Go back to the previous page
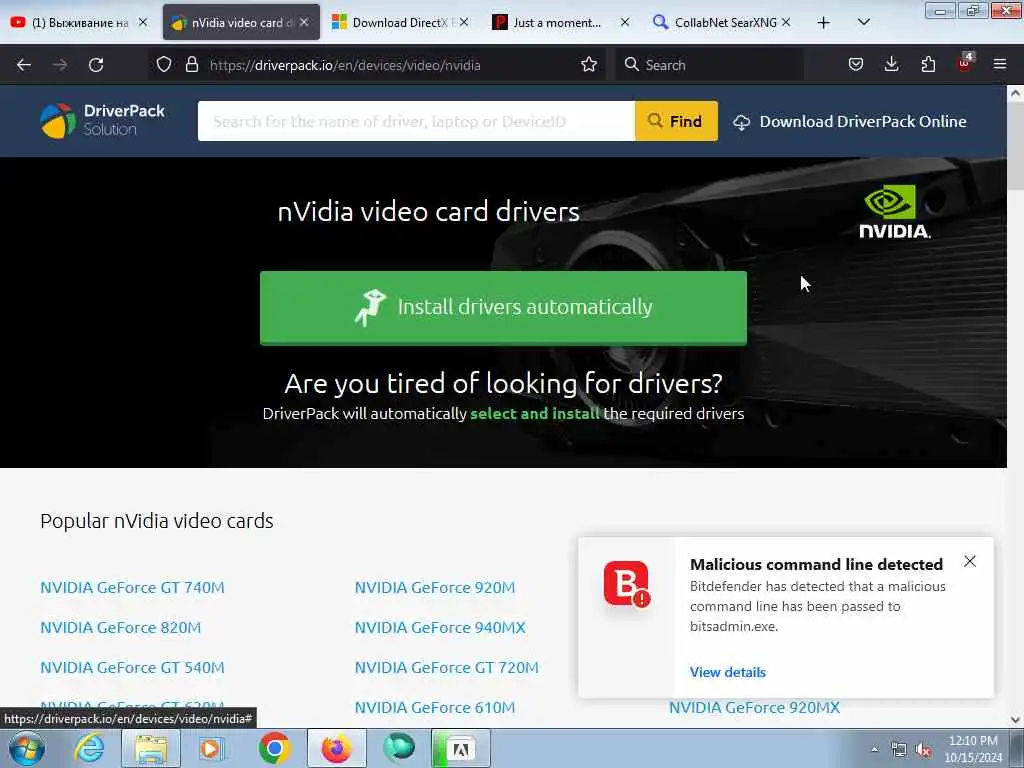This screenshot has height=768, width=1024. [24, 65]
